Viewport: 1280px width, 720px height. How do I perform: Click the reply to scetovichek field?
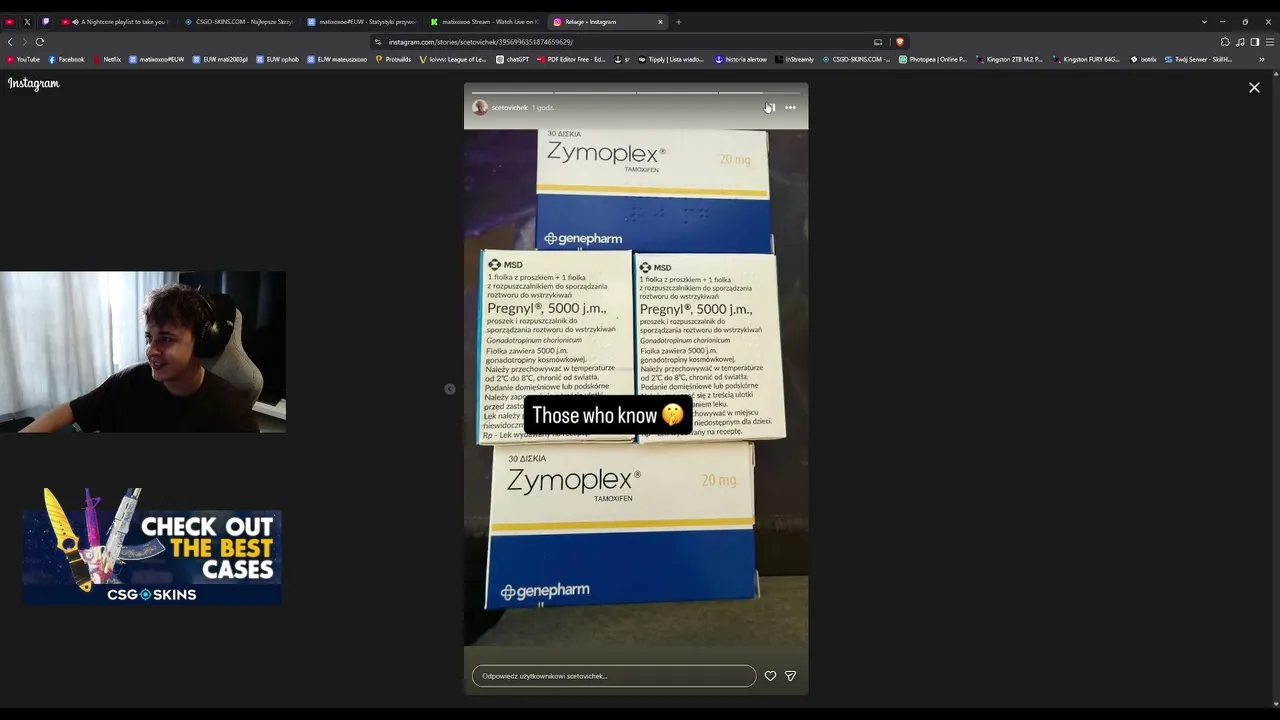[x=614, y=676]
